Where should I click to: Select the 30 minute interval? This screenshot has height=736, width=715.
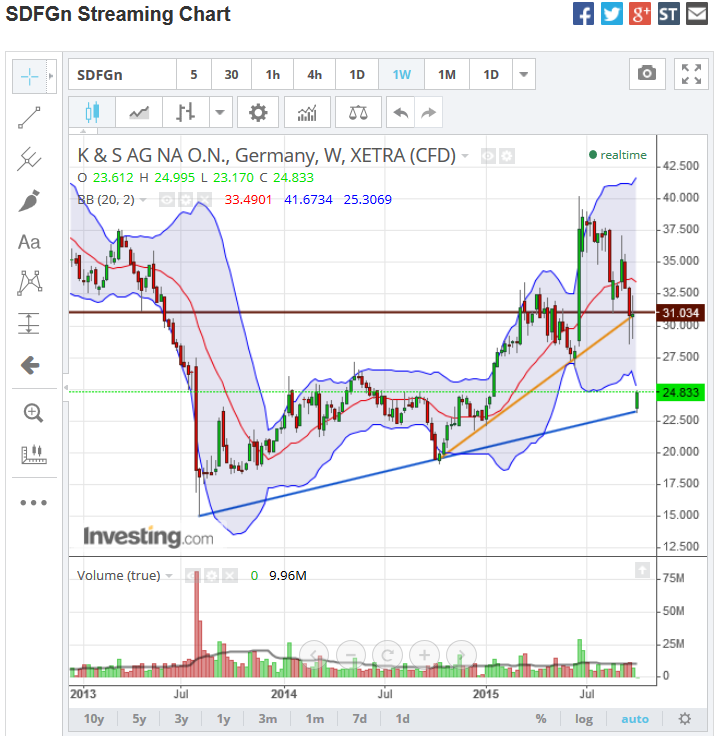(x=231, y=74)
